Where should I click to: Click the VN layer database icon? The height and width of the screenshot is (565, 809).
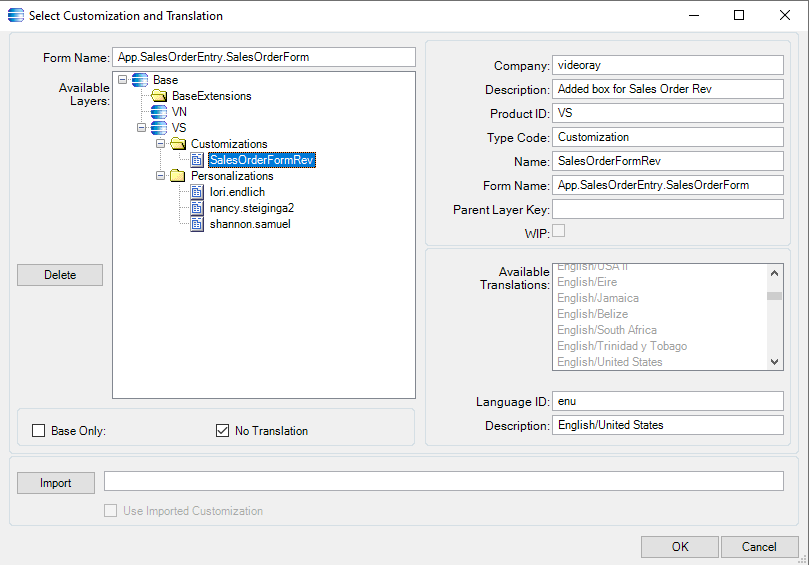coord(159,112)
